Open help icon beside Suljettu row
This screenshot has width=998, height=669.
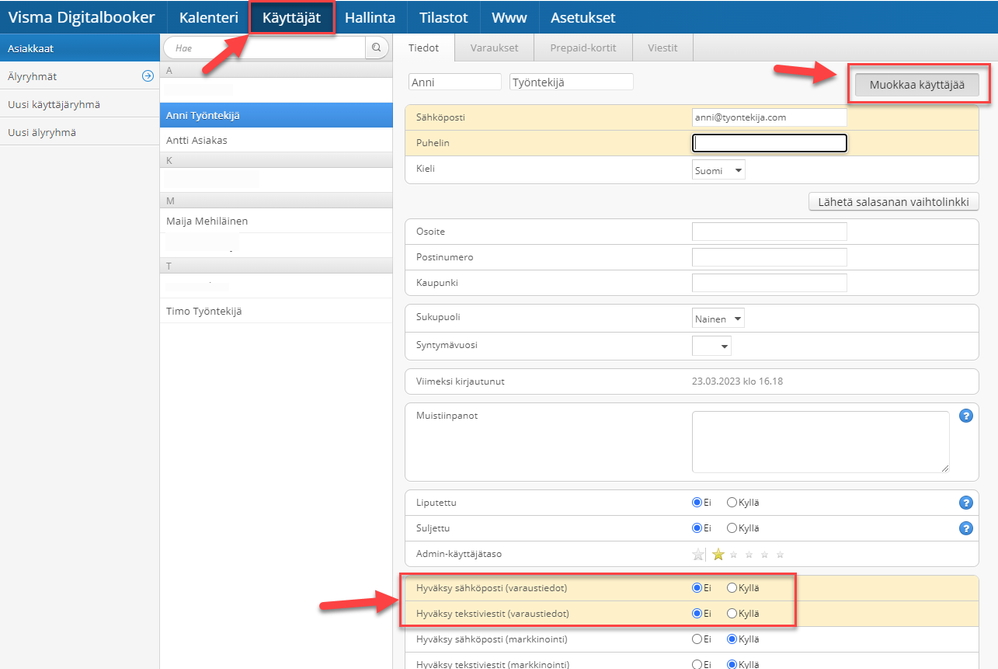(966, 528)
